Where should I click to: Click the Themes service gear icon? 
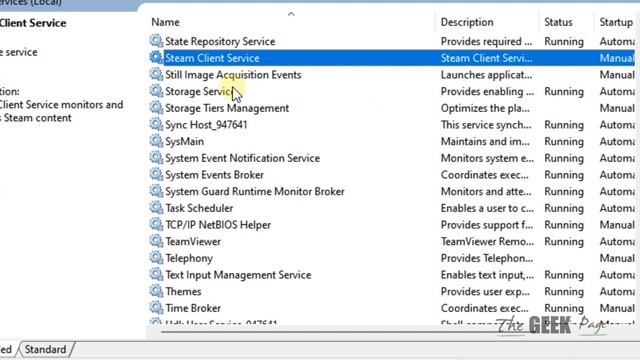coord(156,291)
